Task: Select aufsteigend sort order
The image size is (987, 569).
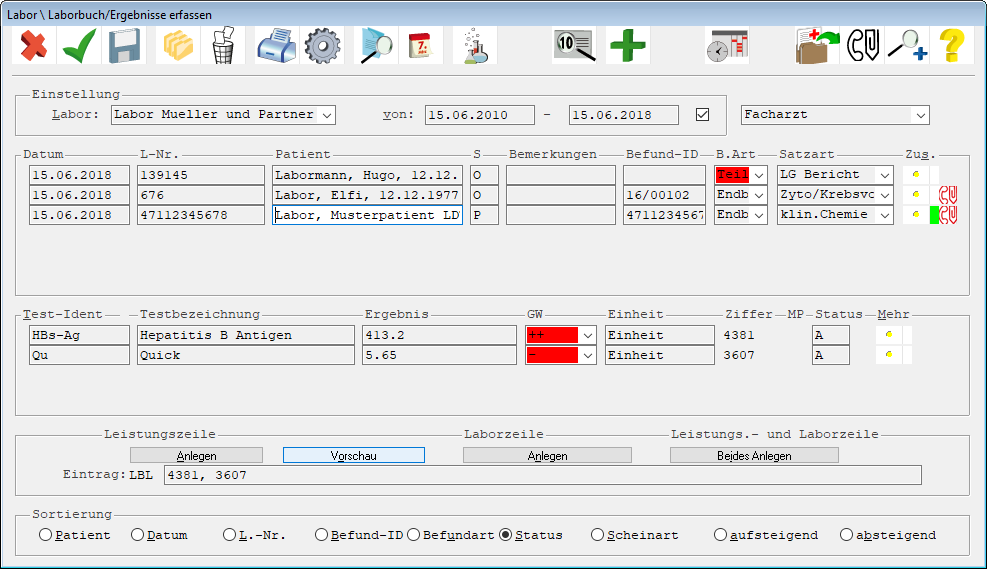Action: (x=720, y=534)
